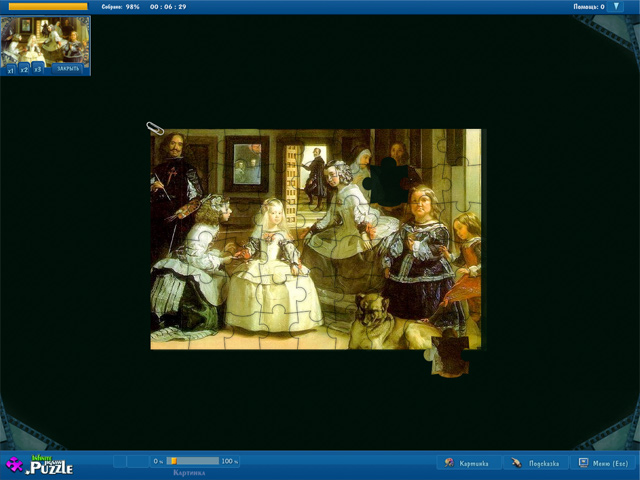Click the palette icon on Картинка button
Viewport: 640px width, 480px height.
point(450,463)
